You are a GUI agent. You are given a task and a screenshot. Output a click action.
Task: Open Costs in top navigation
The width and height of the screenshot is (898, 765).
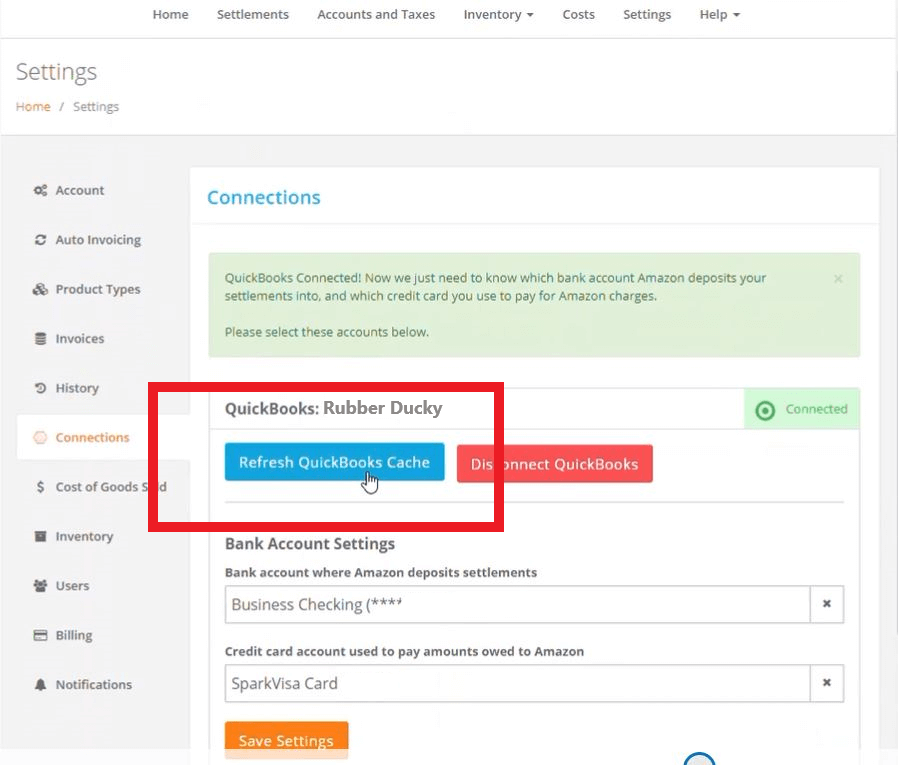pos(578,14)
